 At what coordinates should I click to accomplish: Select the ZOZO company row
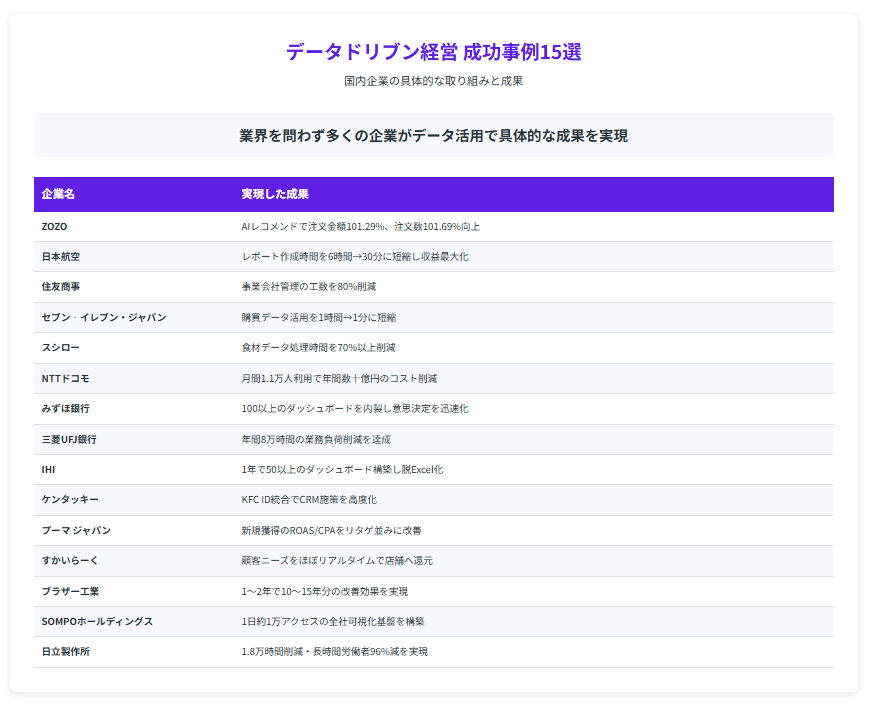pyautogui.click(x=54, y=227)
